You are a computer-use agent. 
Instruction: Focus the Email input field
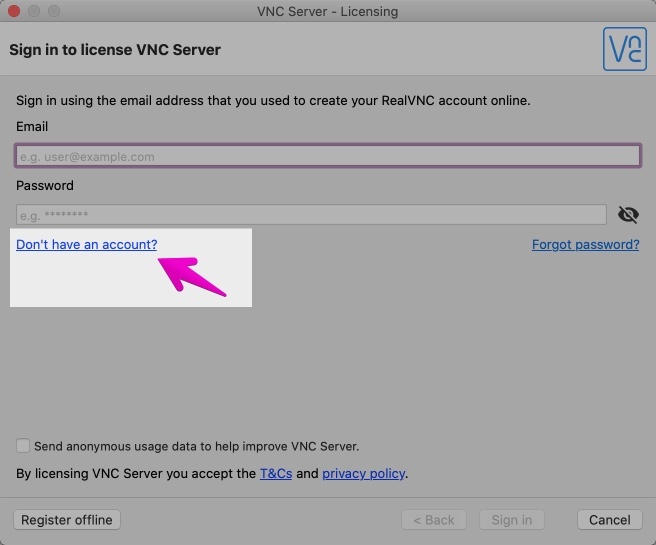click(328, 156)
